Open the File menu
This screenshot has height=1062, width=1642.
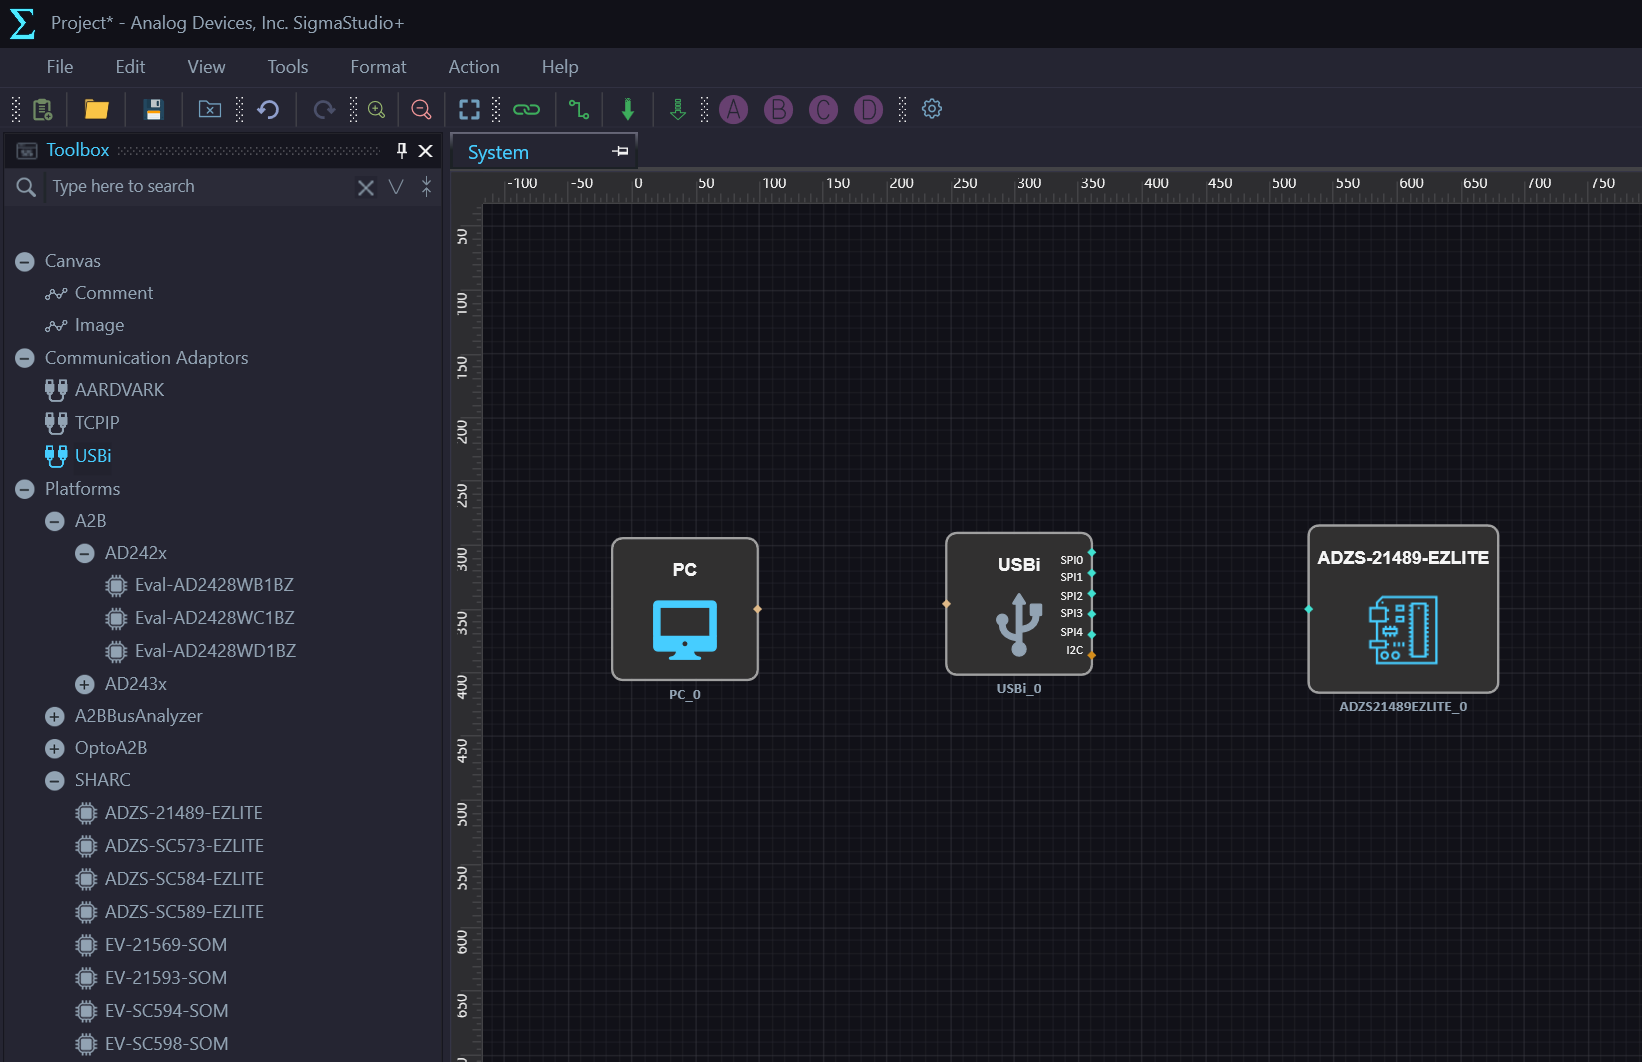coord(60,67)
